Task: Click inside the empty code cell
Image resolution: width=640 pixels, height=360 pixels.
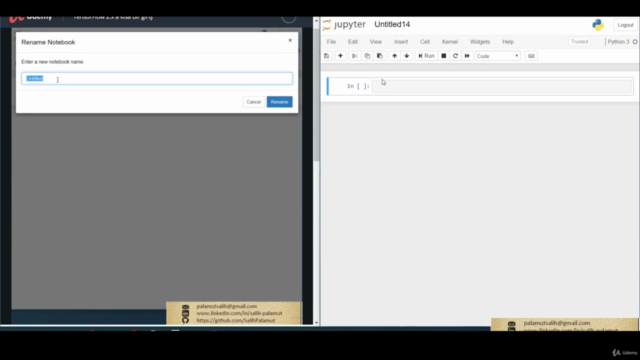Action: click(x=502, y=86)
